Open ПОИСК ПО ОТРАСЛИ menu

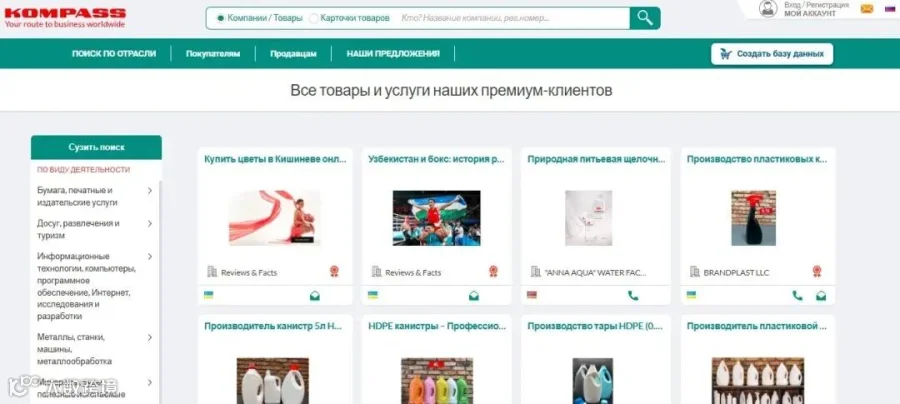(x=114, y=53)
